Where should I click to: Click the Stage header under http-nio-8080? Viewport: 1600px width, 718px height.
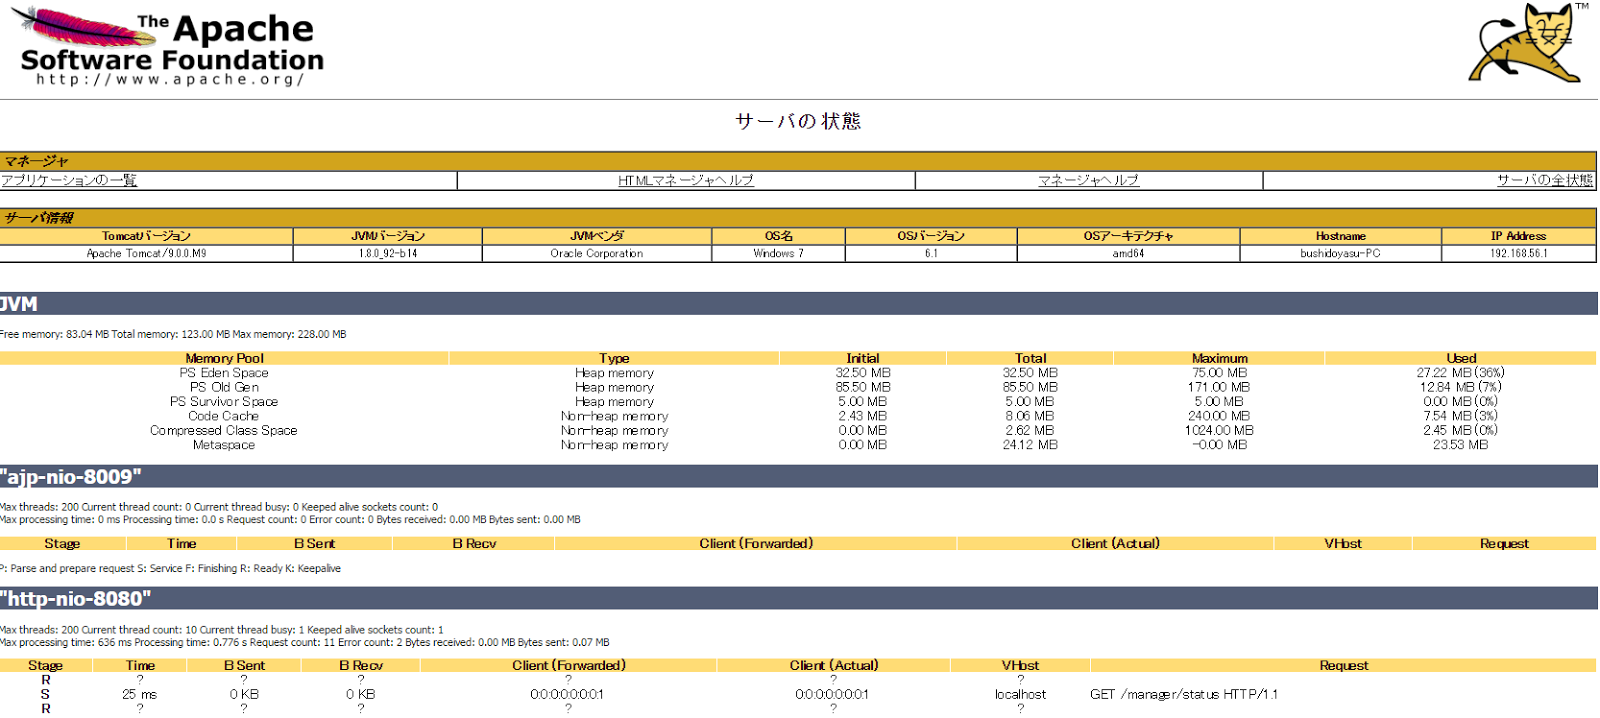coord(45,666)
